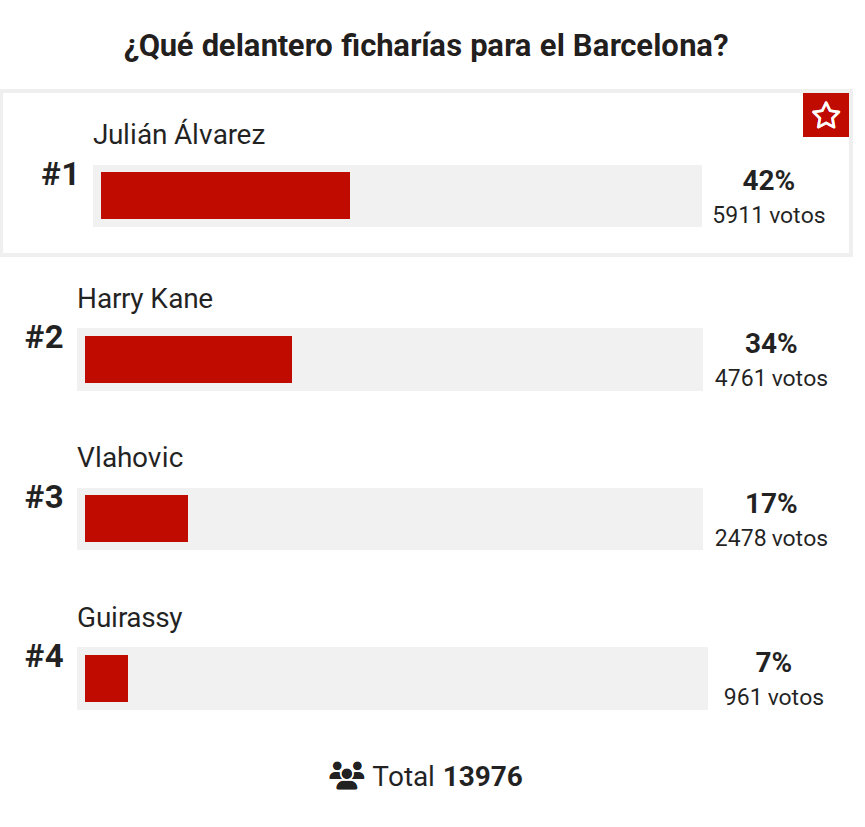Image resolution: width=865 pixels, height=827 pixels.
Task: Click the #3 rank badge
Action: click(44, 497)
